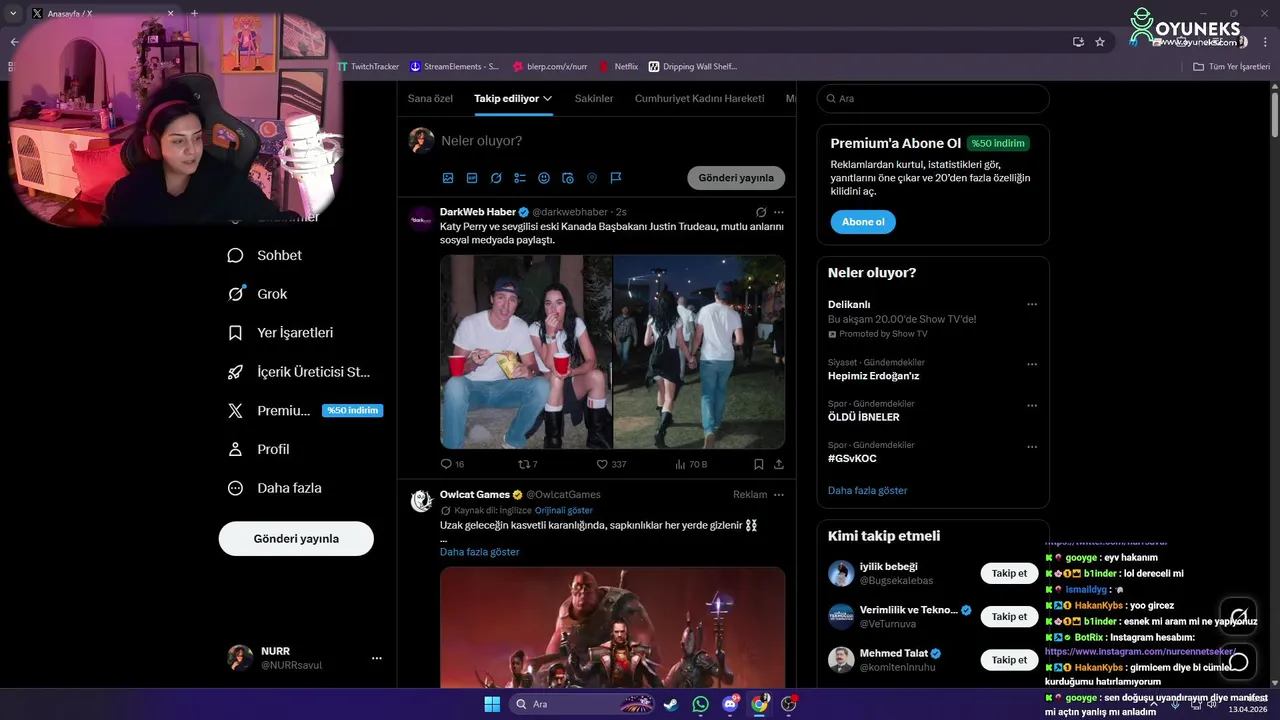Viewport: 1280px width, 720px height.
Task: Open more options for Delikanlı trend
Action: coord(1032,304)
